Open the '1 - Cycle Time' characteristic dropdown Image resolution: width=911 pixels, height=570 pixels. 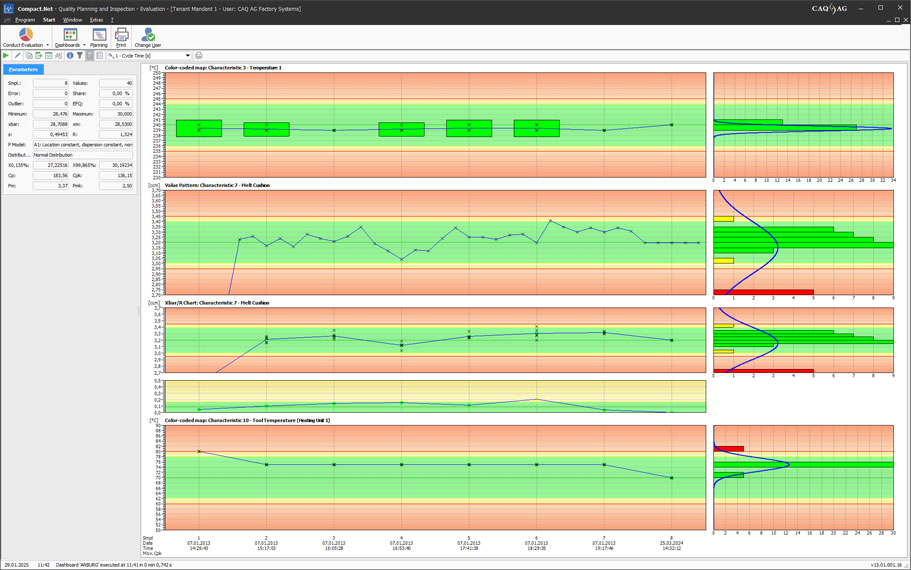[149, 56]
